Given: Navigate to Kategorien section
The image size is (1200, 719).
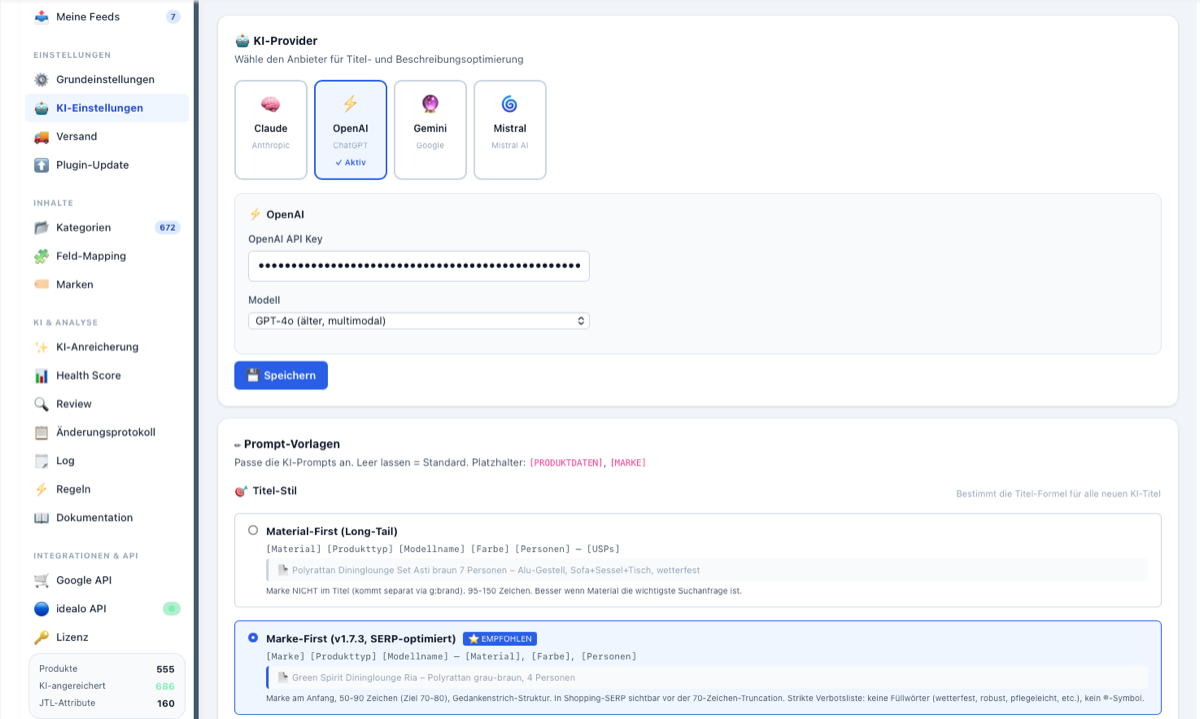Looking at the screenshot, I should click(x=107, y=227).
